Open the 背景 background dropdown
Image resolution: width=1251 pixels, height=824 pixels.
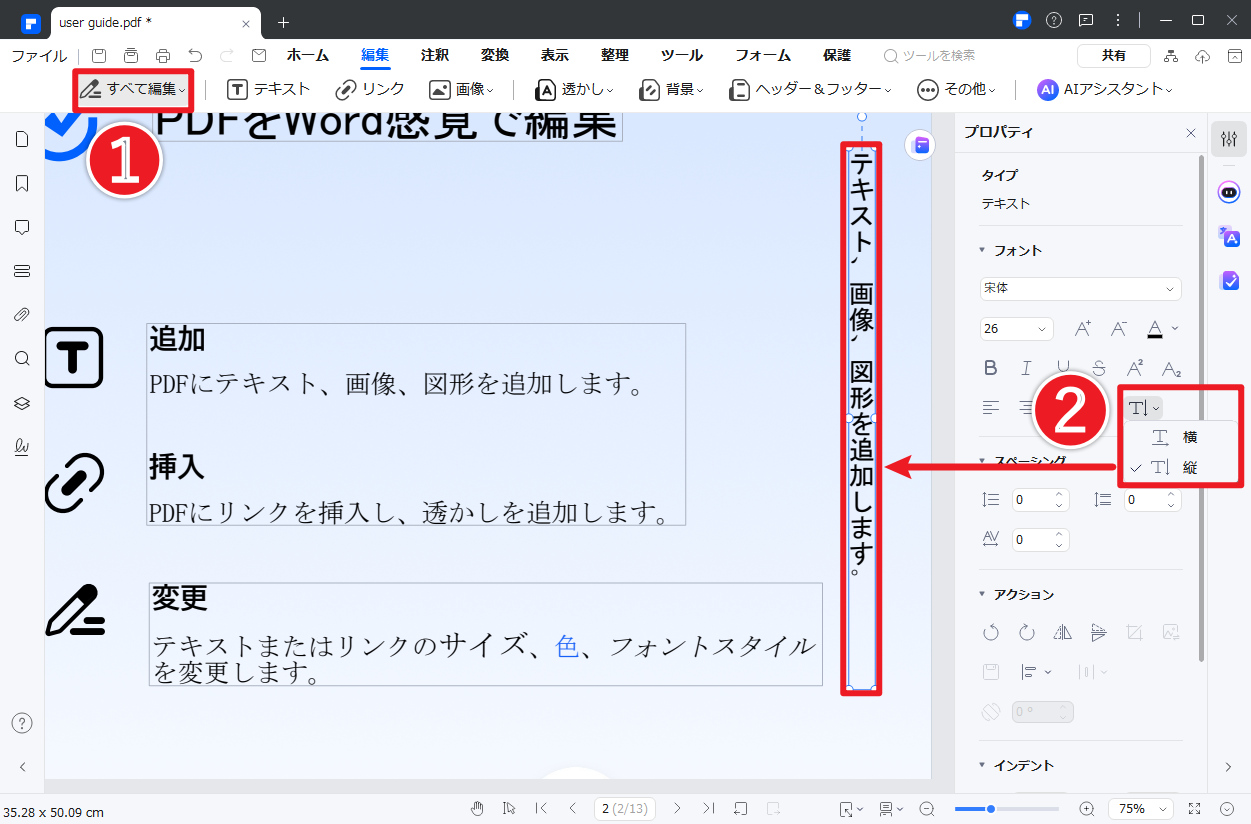(671, 89)
